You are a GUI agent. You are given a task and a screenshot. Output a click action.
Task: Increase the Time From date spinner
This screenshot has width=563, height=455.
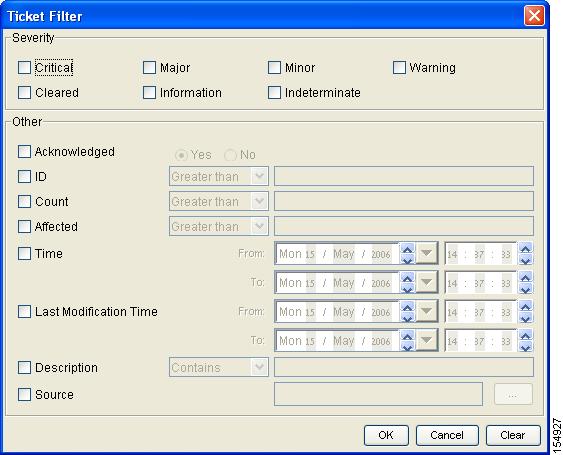point(408,248)
